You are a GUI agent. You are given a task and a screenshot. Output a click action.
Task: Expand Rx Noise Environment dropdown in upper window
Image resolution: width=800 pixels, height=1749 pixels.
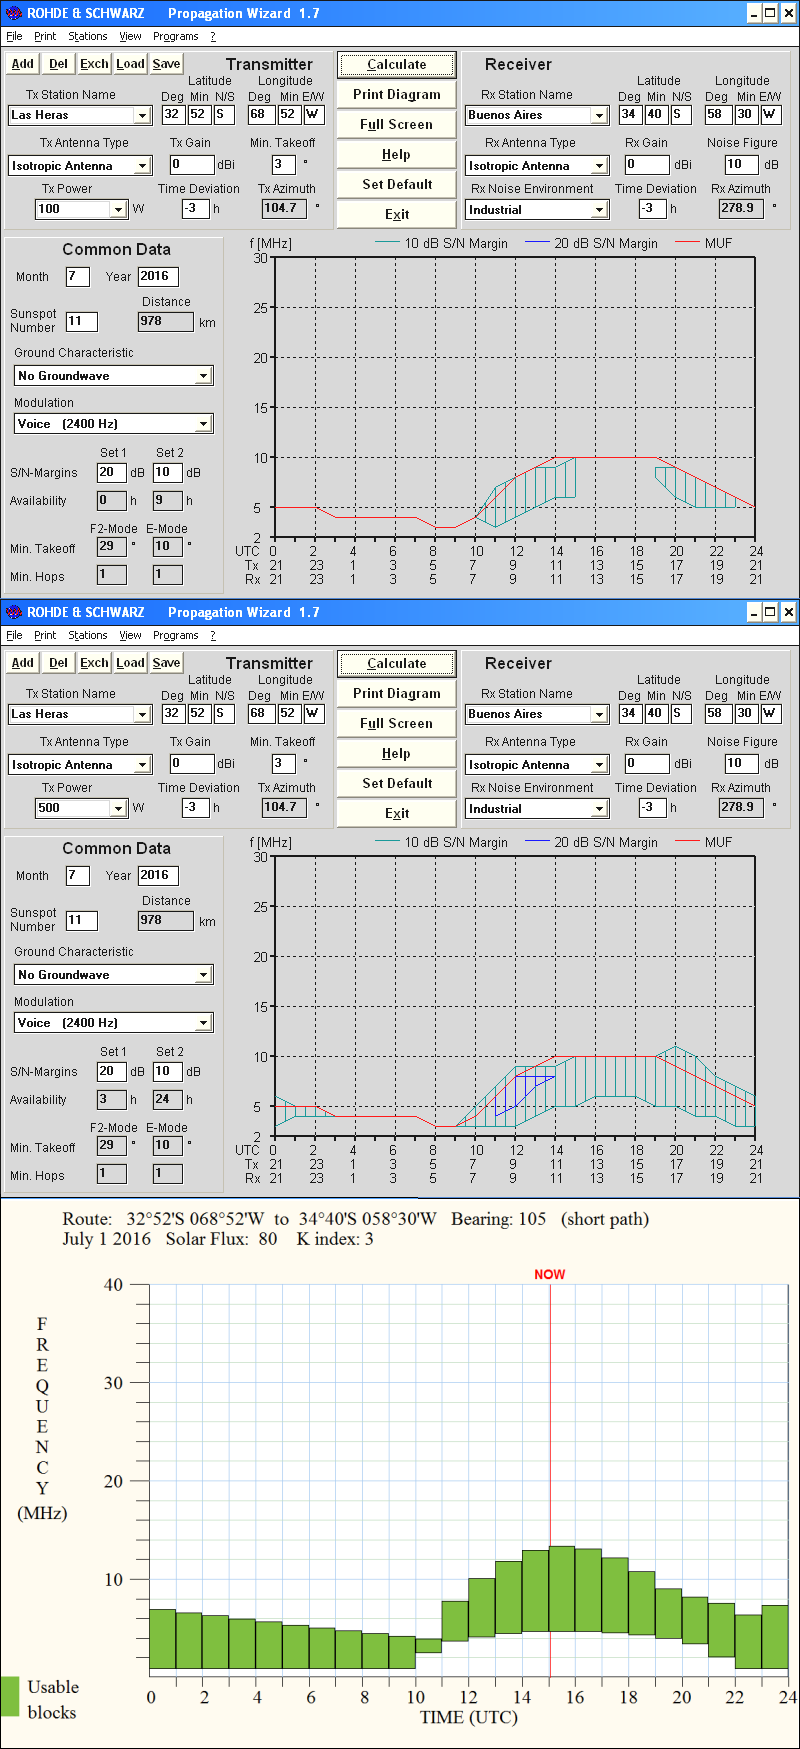click(x=599, y=210)
